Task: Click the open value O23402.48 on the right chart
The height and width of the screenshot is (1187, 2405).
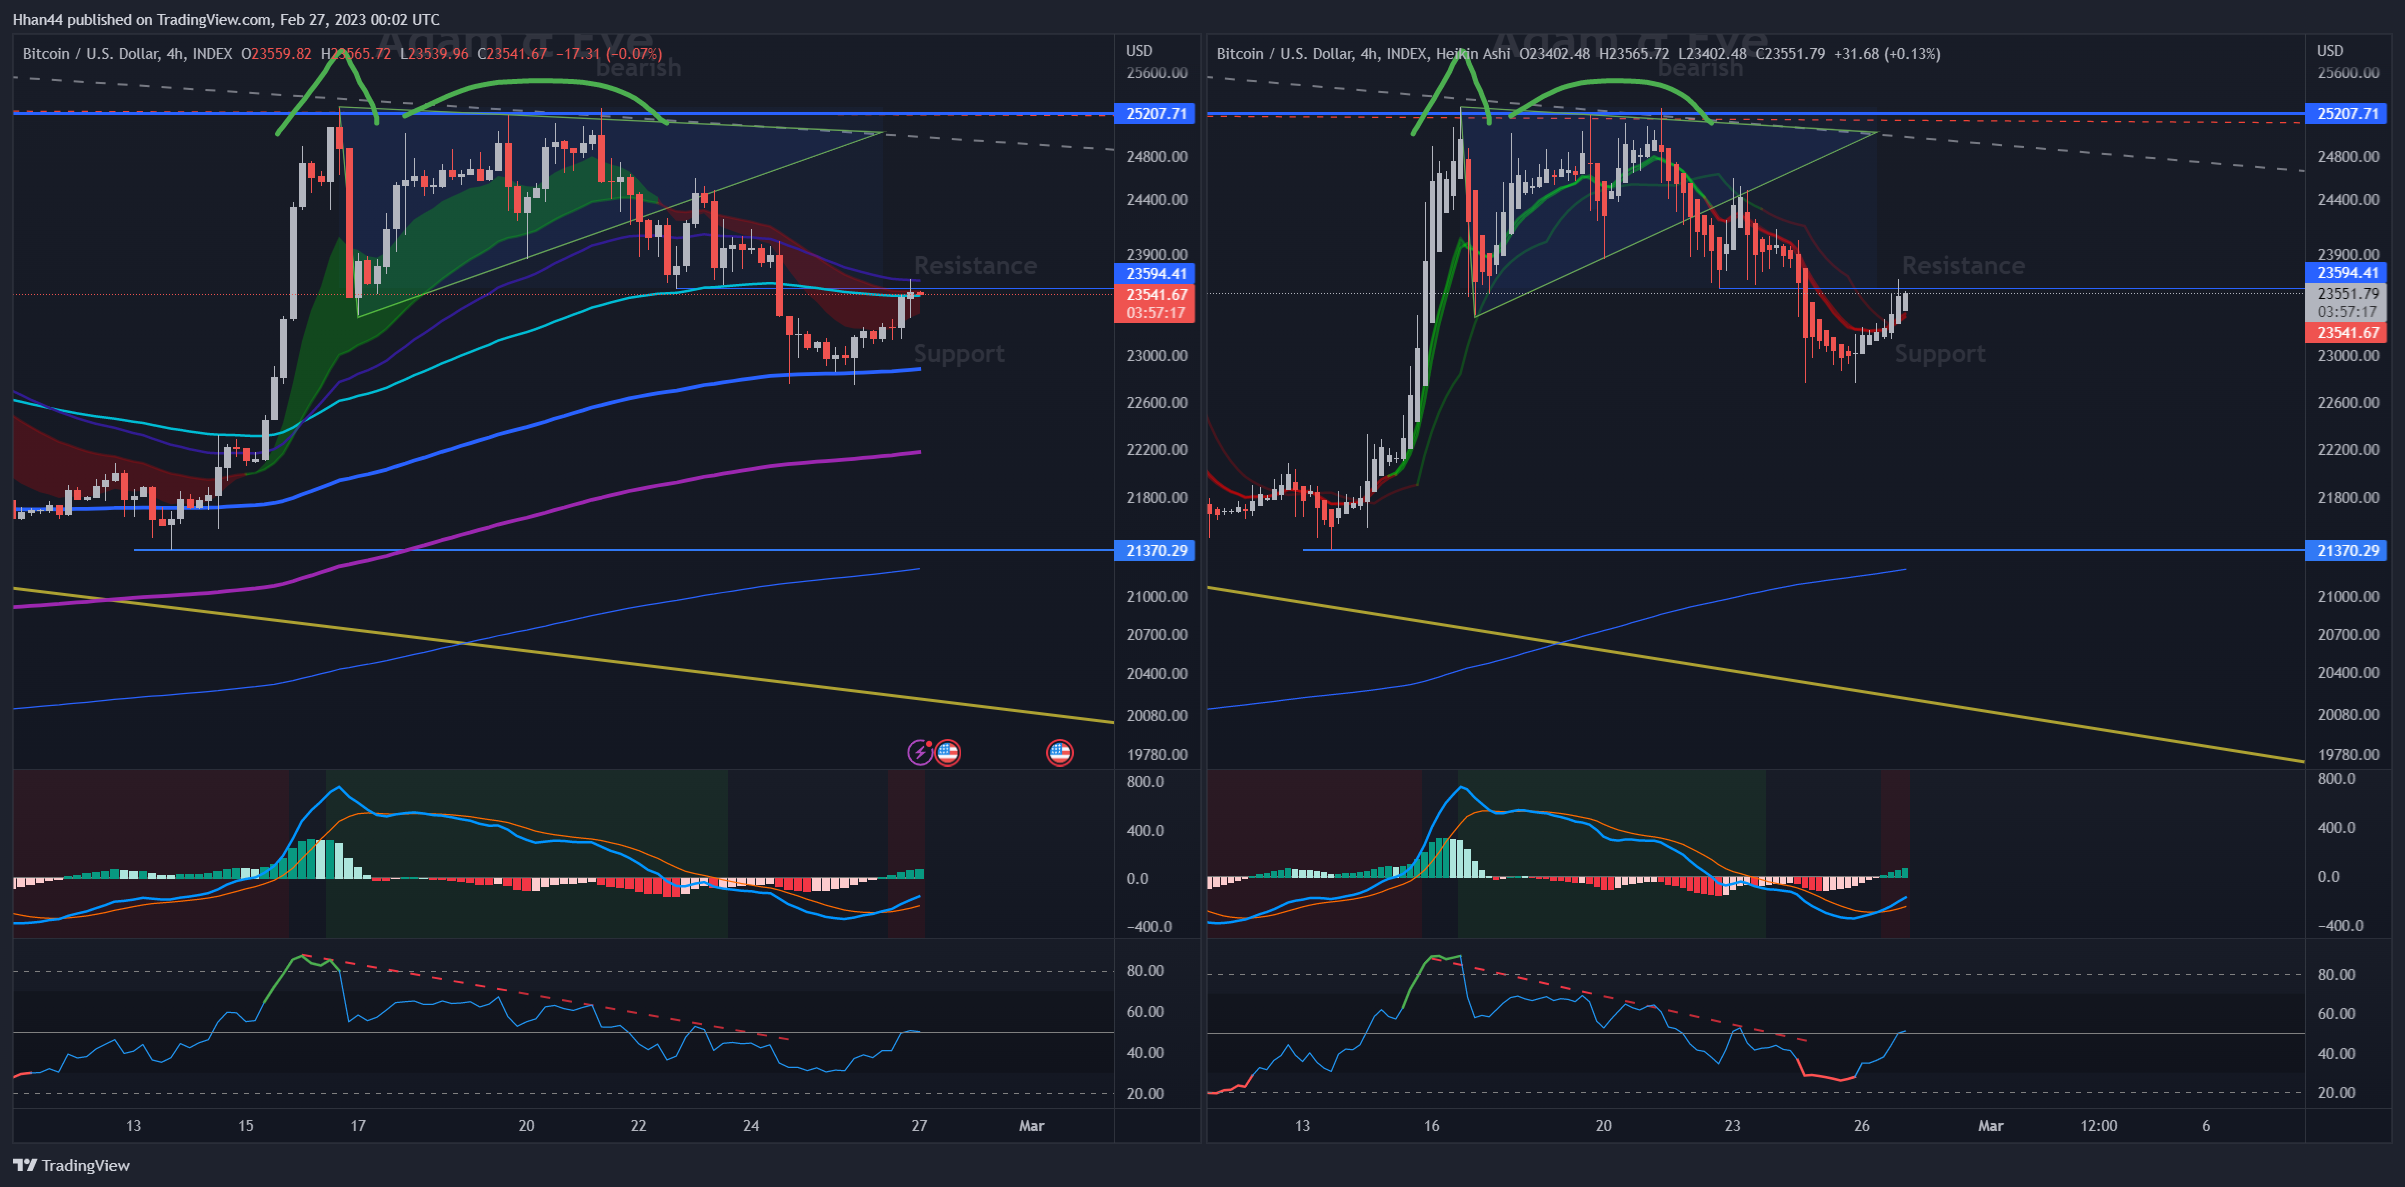Action: click(1554, 54)
